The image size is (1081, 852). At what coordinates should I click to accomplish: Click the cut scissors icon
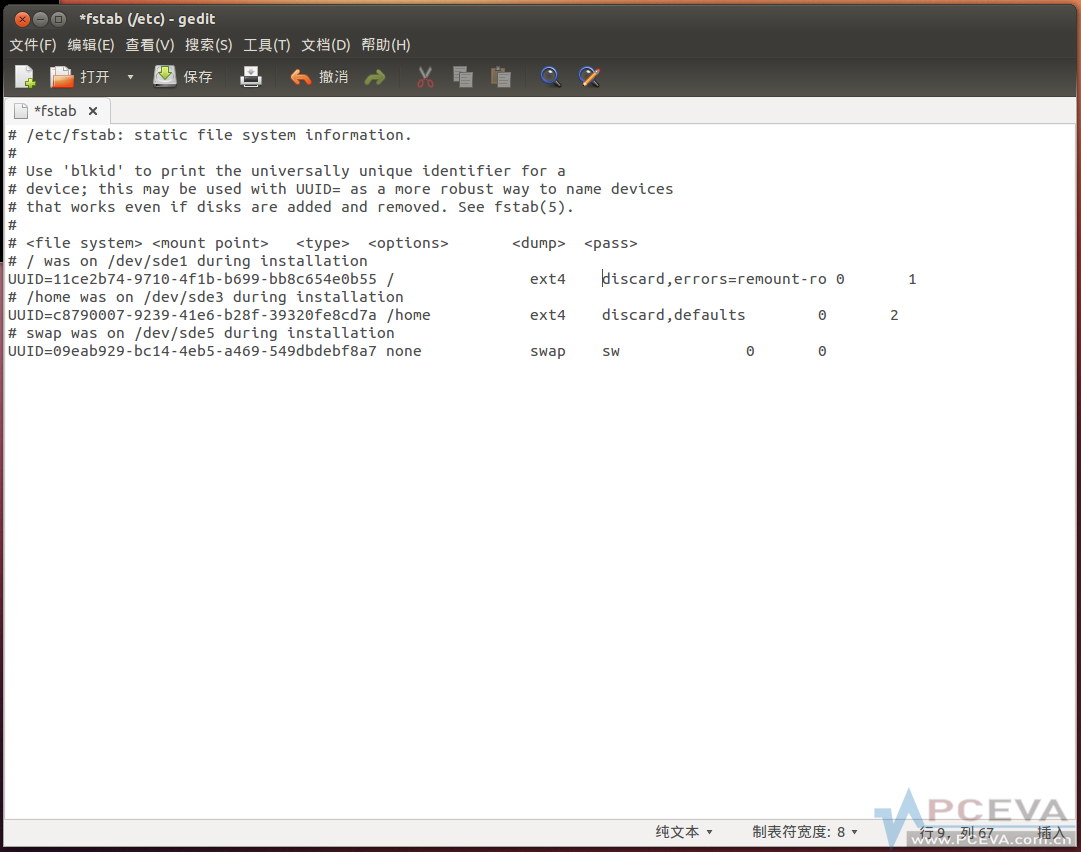(426, 77)
